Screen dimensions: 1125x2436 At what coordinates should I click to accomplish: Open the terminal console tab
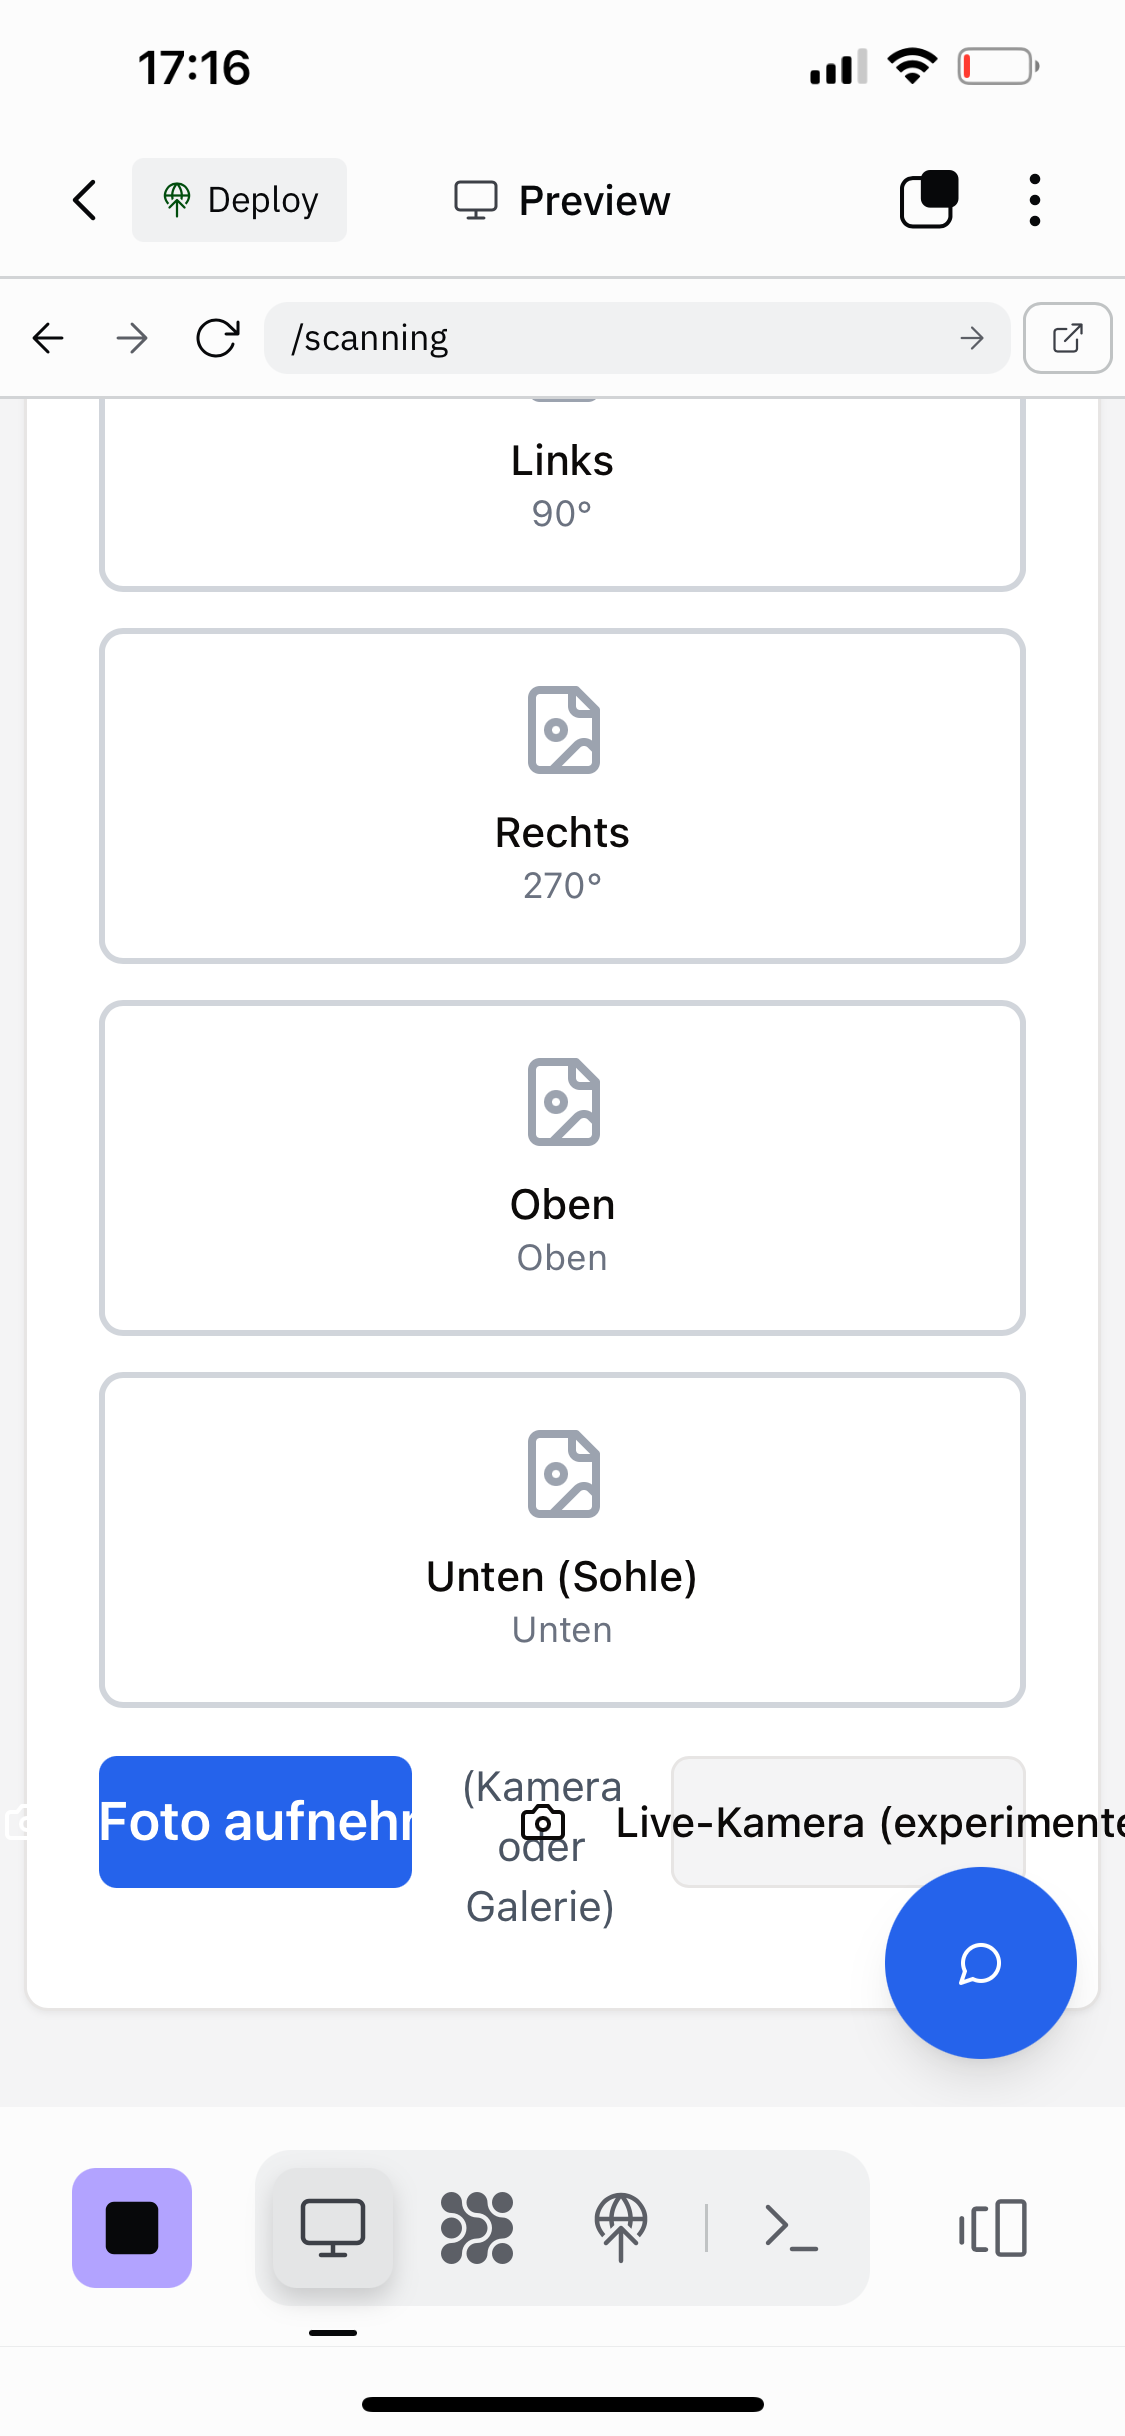791,2228
